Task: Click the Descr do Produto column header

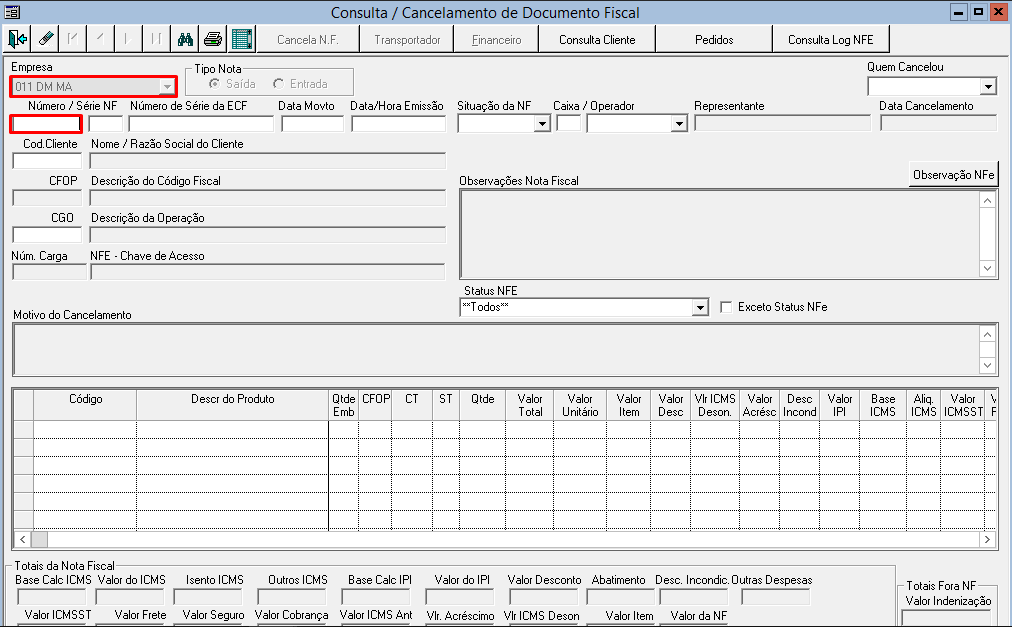Action: point(232,406)
